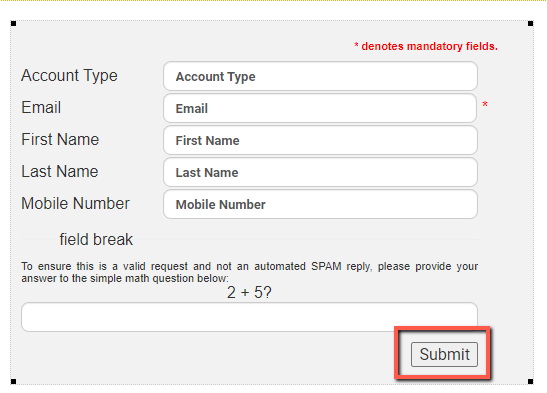547x393 pixels.
Task: Click the Last Name input field
Action: coord(320,173)
